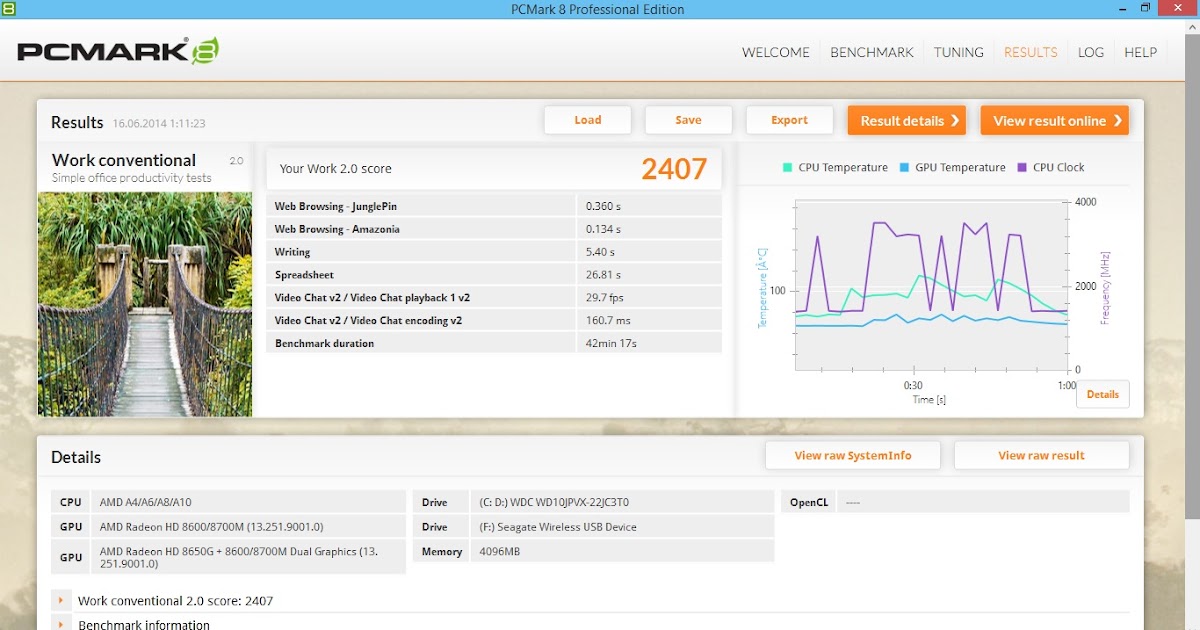The height and width of the screenshot is (630, 1200).
Task: Select the Spreadsheet result row
Action: click(x=494, y=274)
